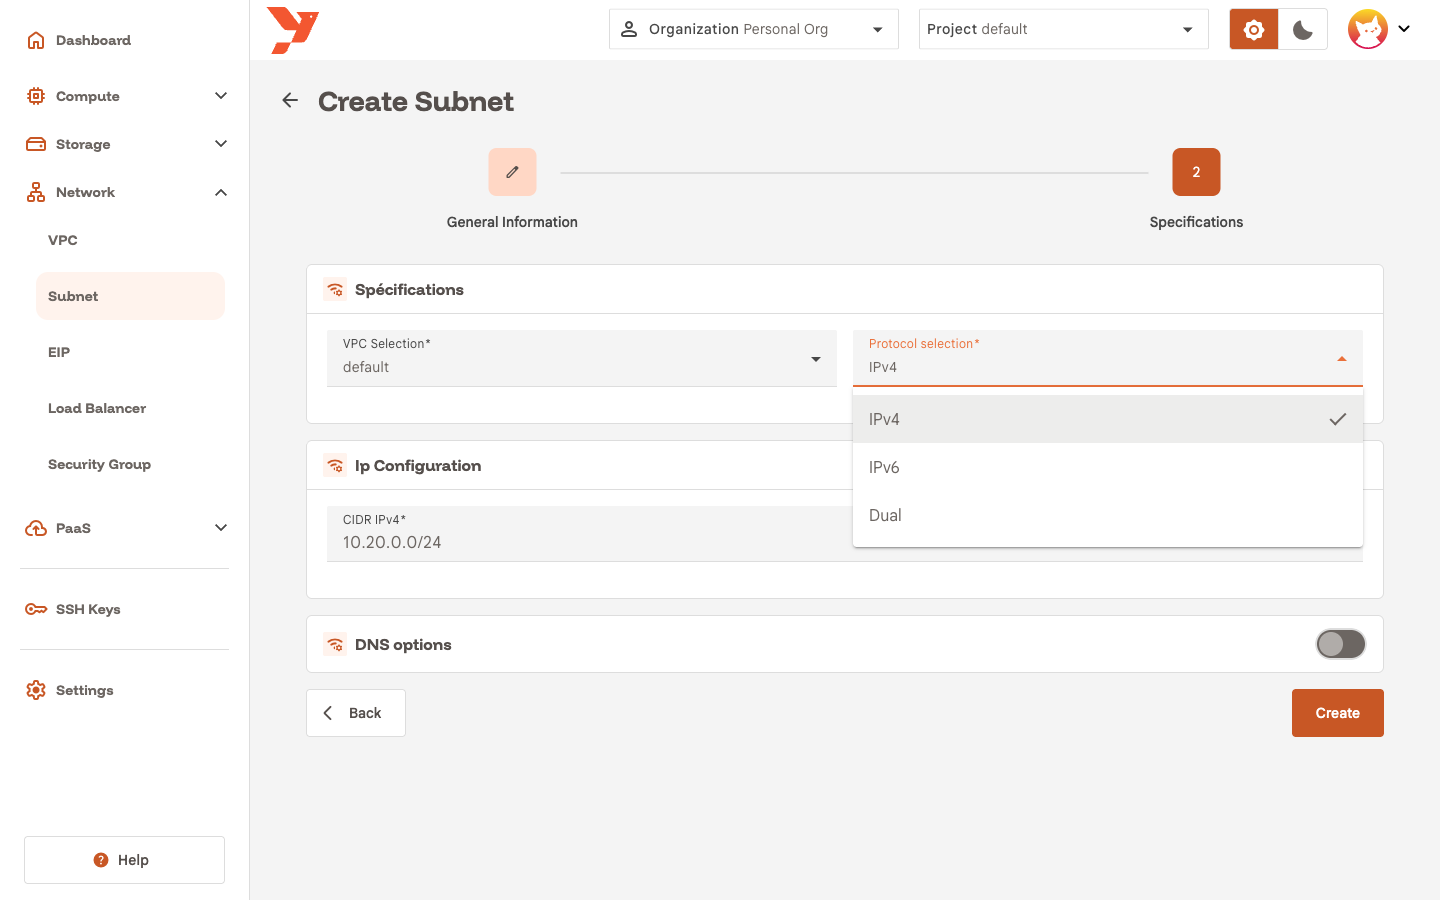Switch to dark theme moon icon
This screenshot has width=1440, height=900.
click(1303, 29)
